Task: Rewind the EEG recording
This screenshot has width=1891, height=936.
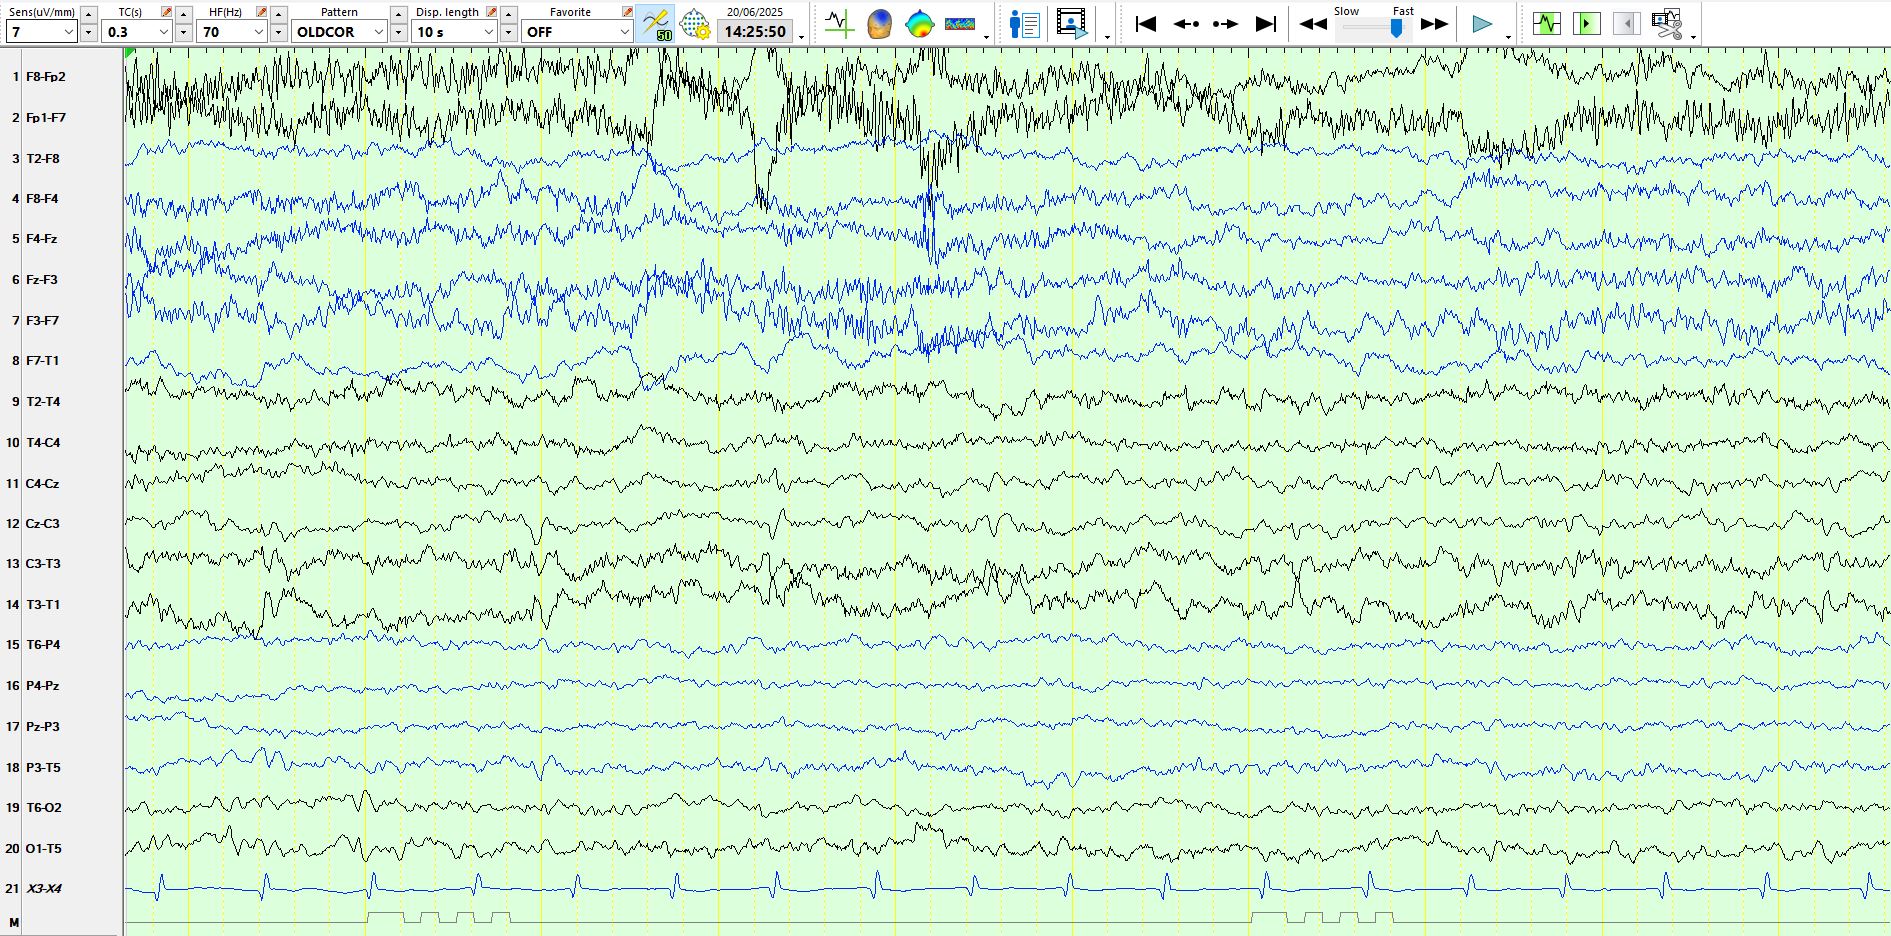Action: (1313, 24)
